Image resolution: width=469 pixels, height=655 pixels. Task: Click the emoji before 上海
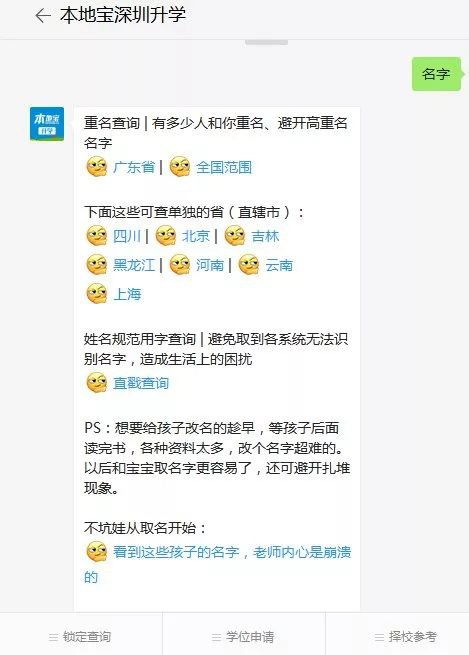pyautogui.click(x=97, y=294)
